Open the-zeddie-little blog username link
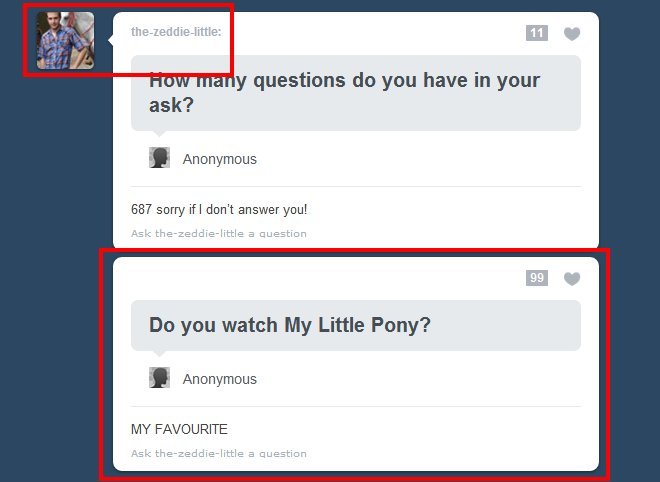Screen dimensions: 660x482 176,32
